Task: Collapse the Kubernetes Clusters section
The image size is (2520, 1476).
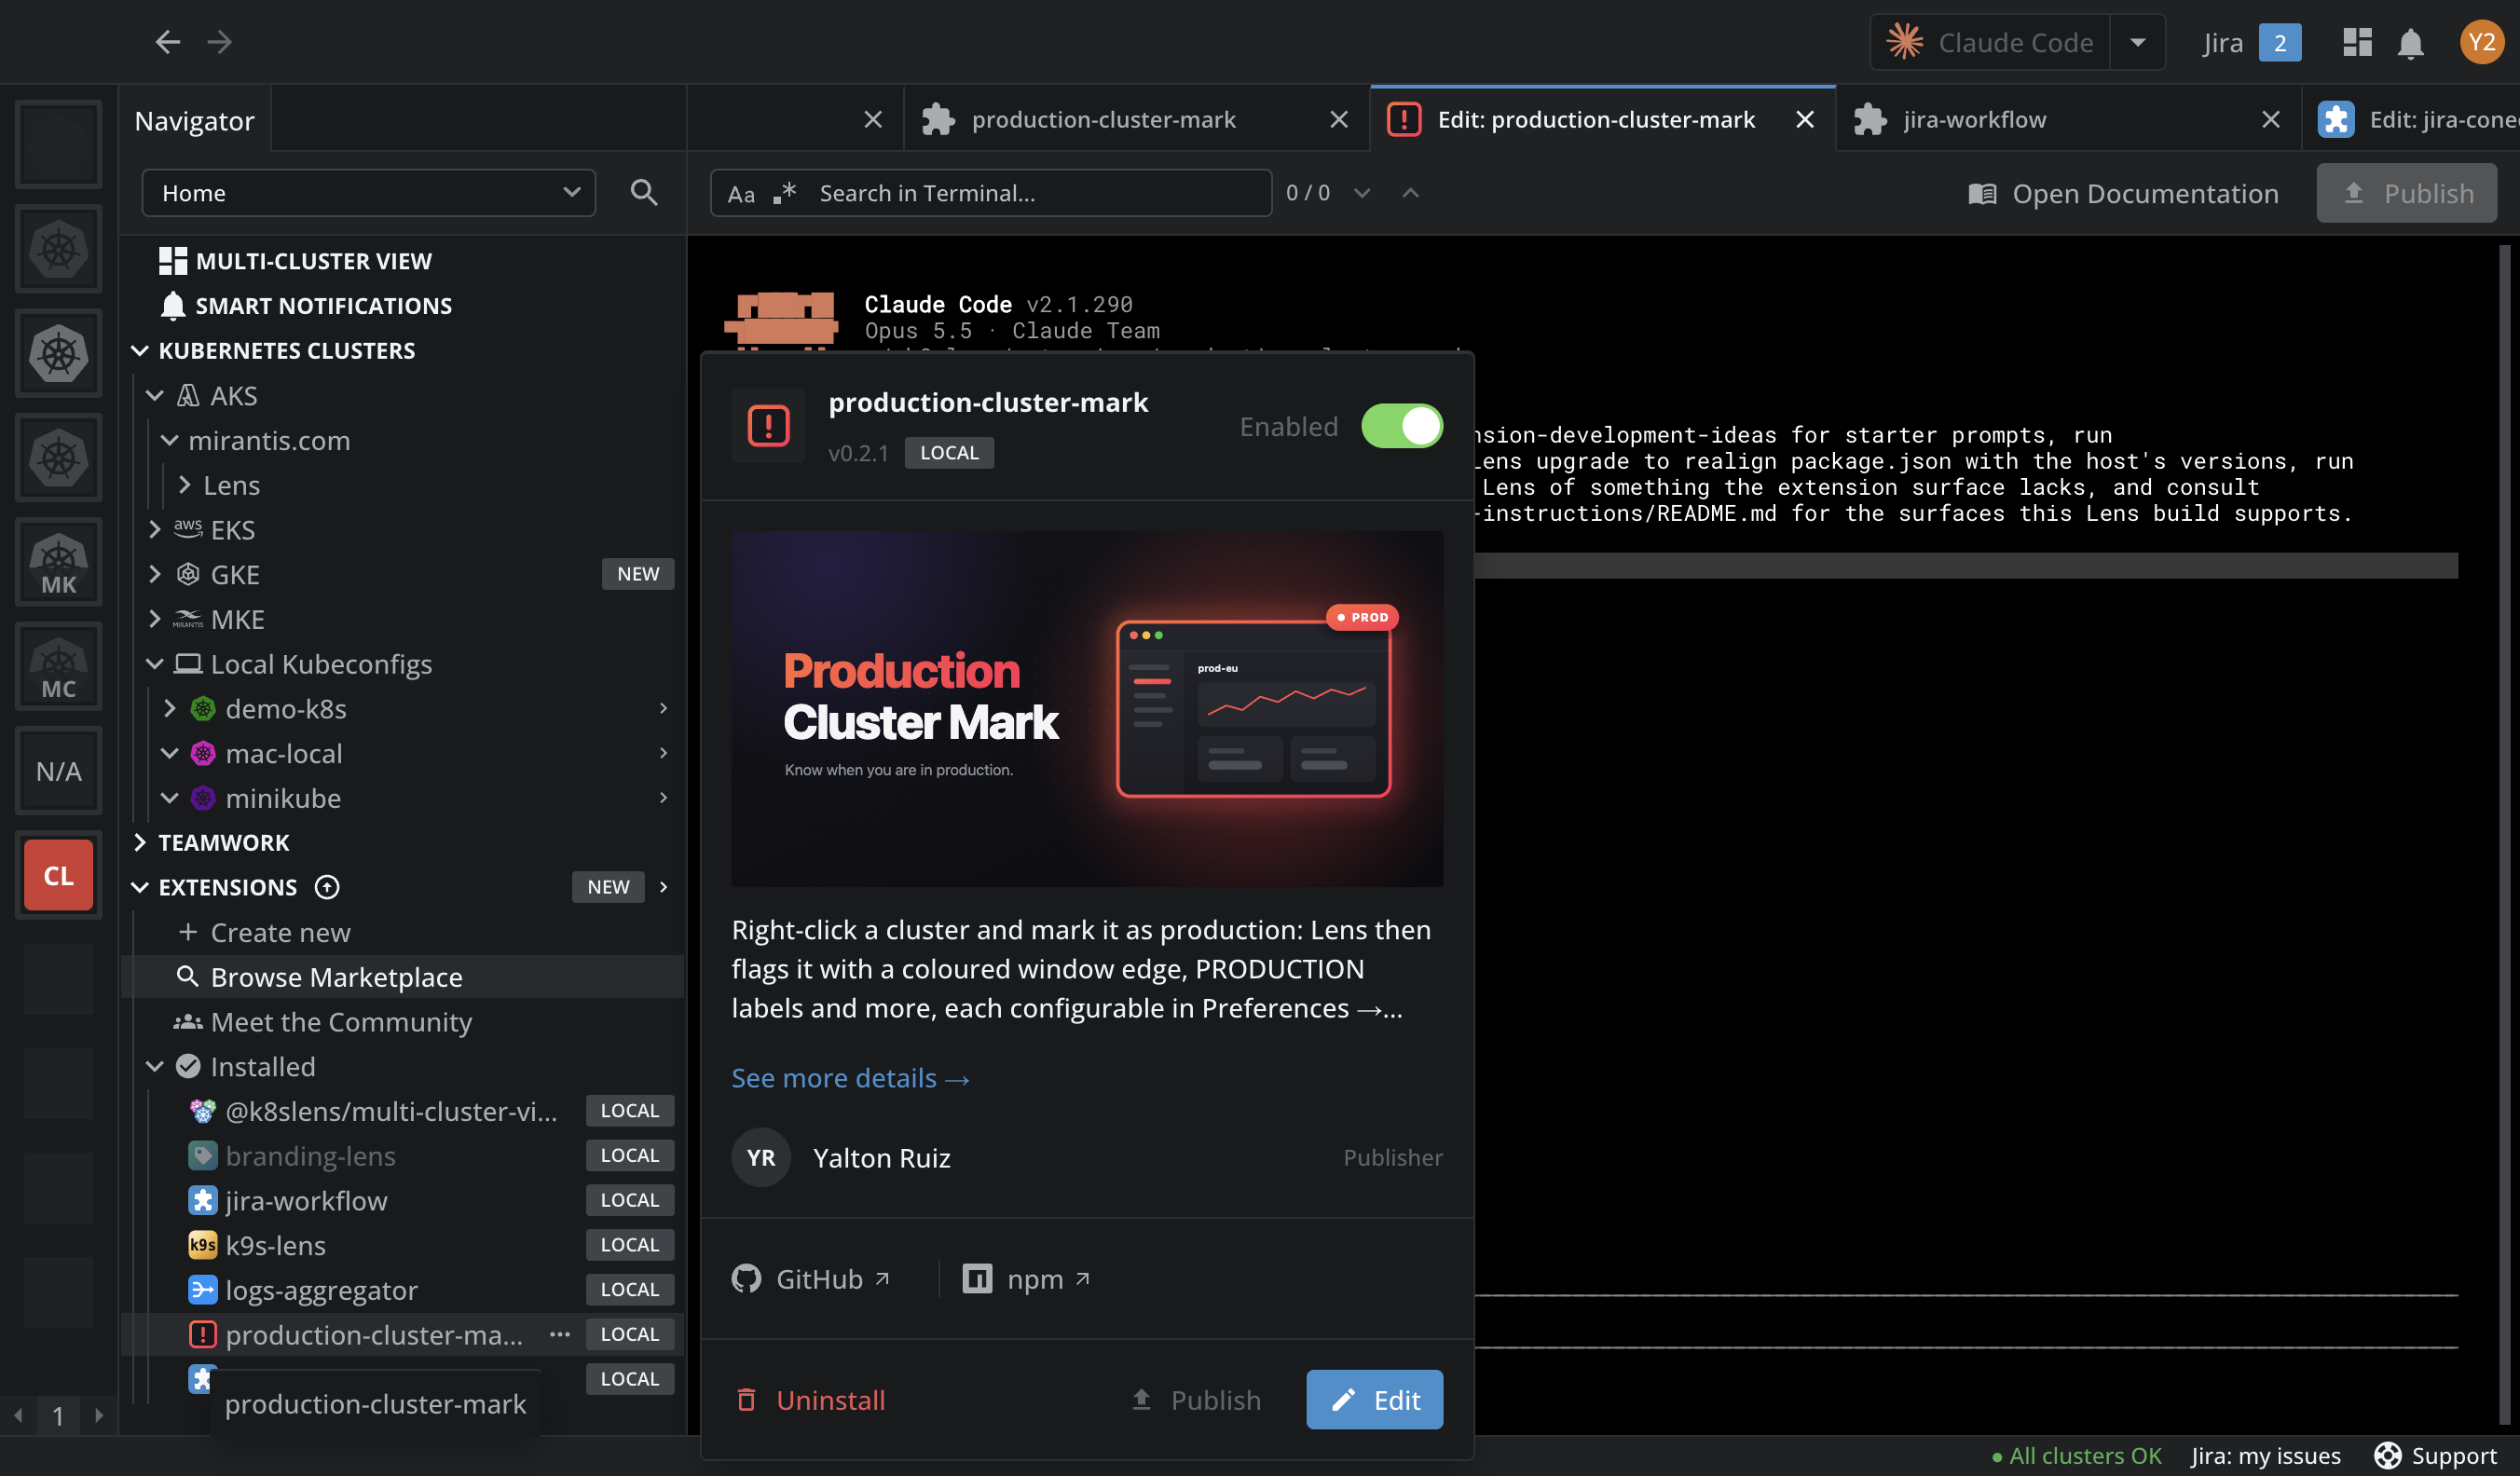Action: (x=140, y=351)
